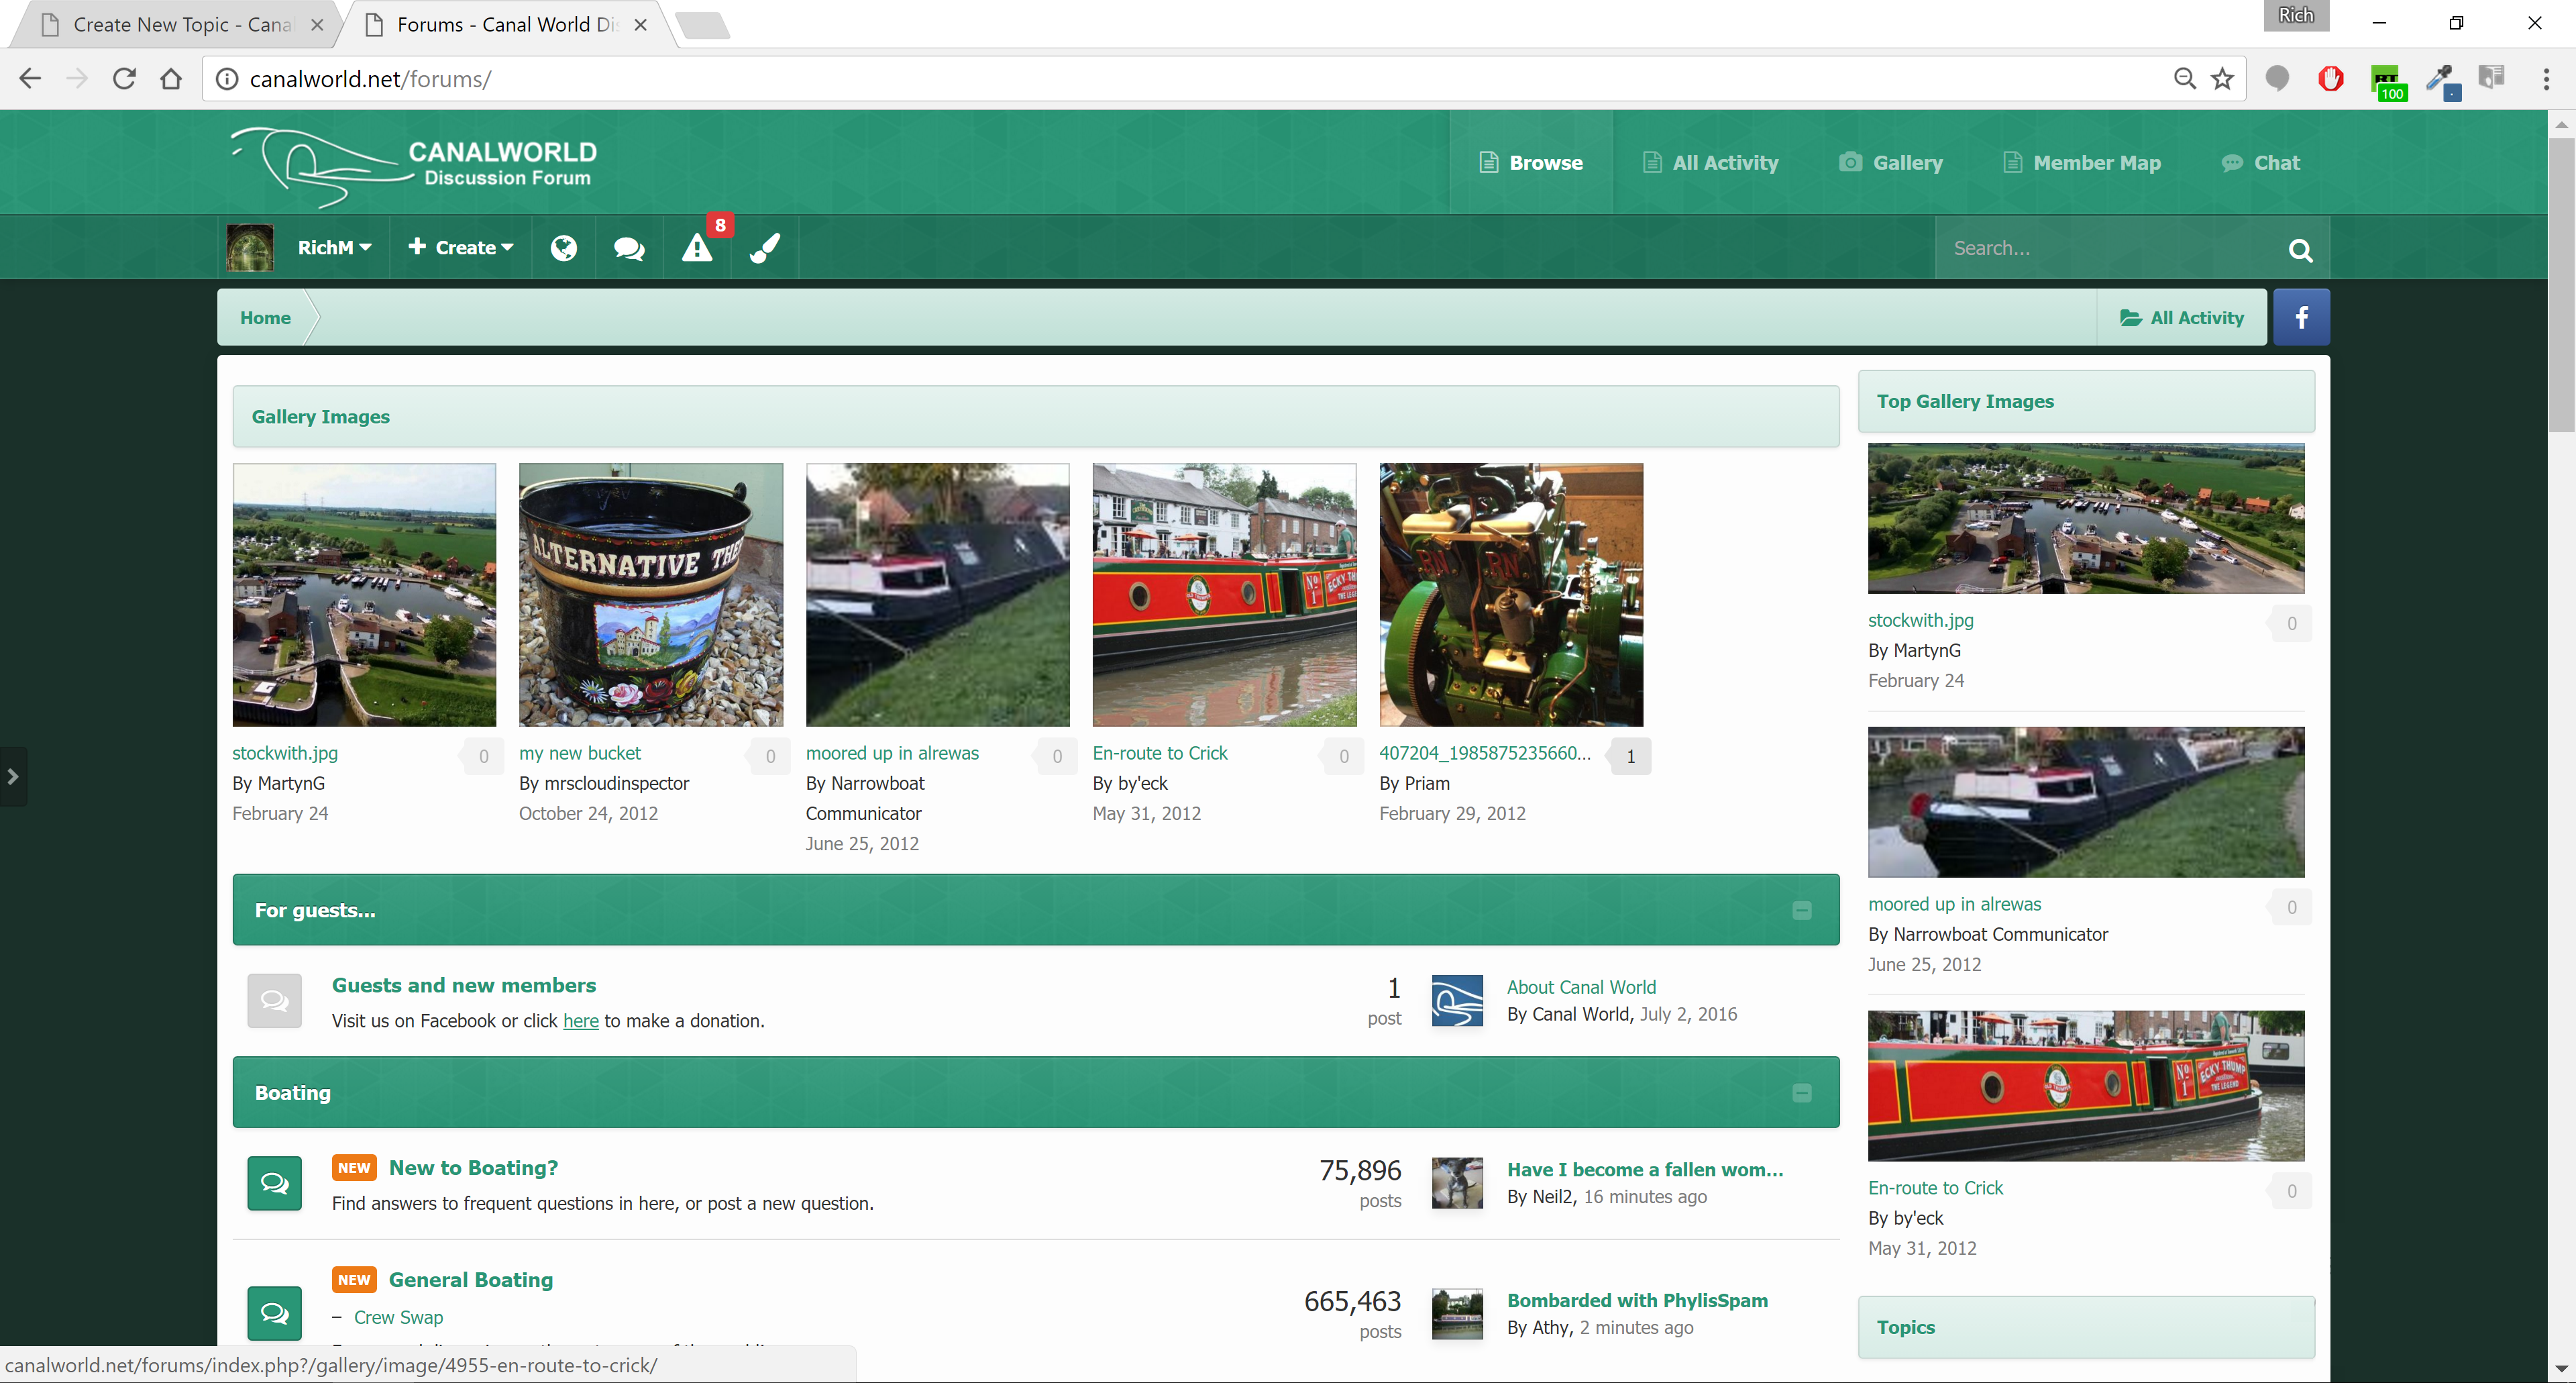
Task: Bookmark page with the star icon
Action: [x=2222, y=78]
